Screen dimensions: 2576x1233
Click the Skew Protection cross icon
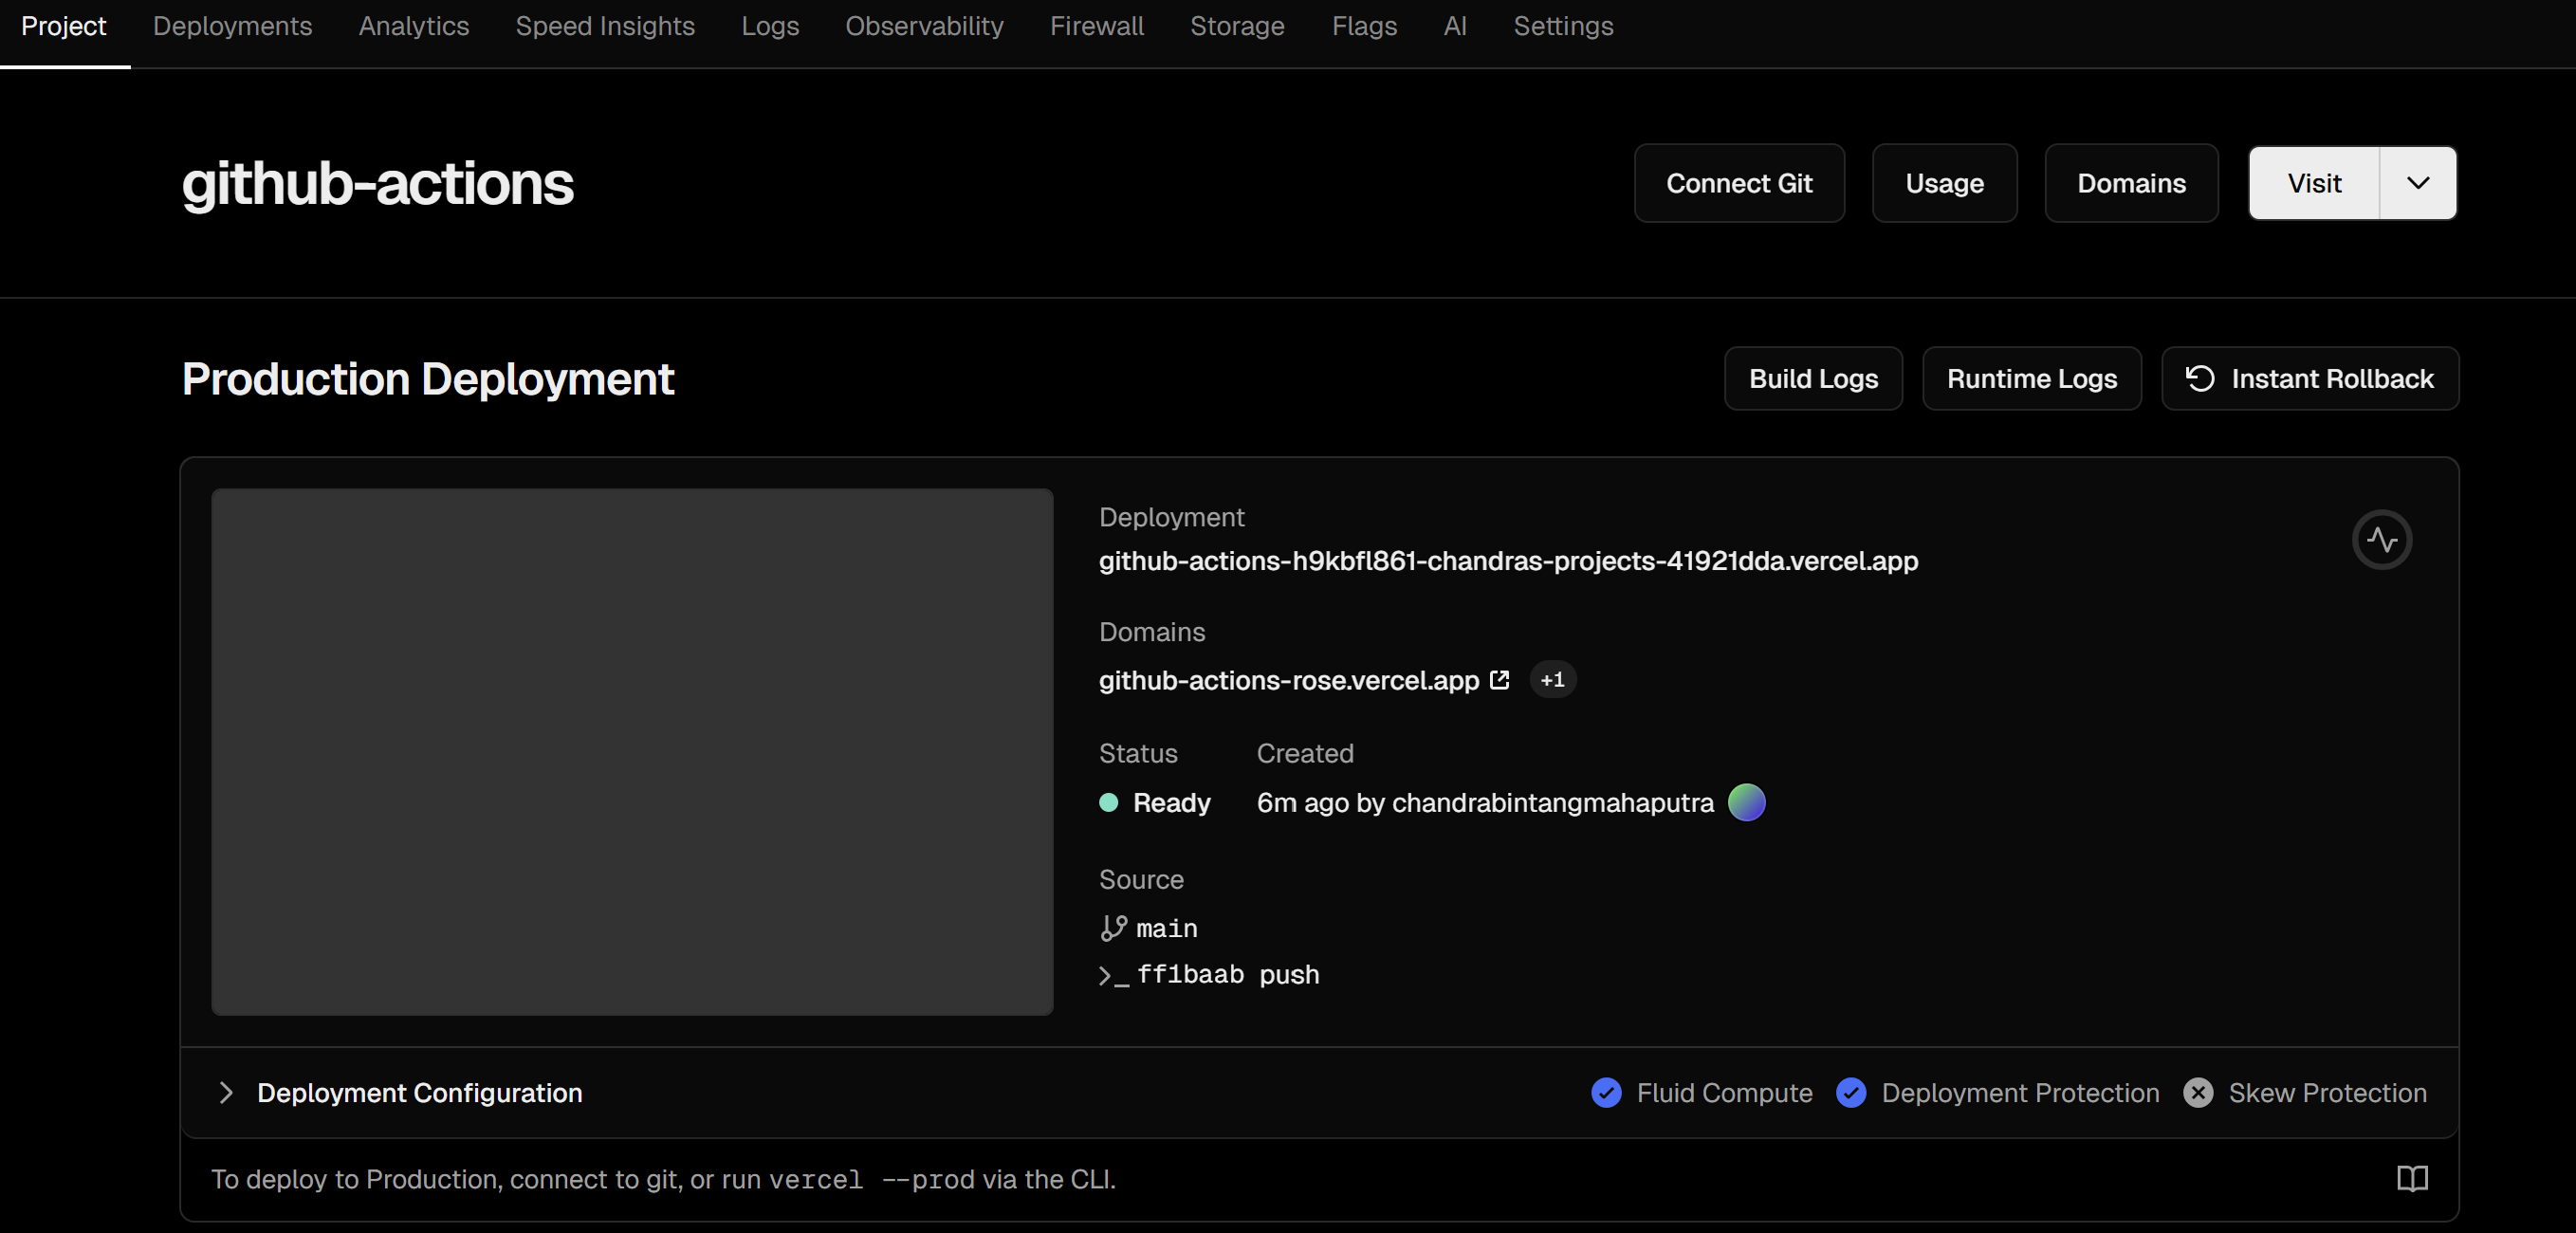[x=2198, y=1093]
